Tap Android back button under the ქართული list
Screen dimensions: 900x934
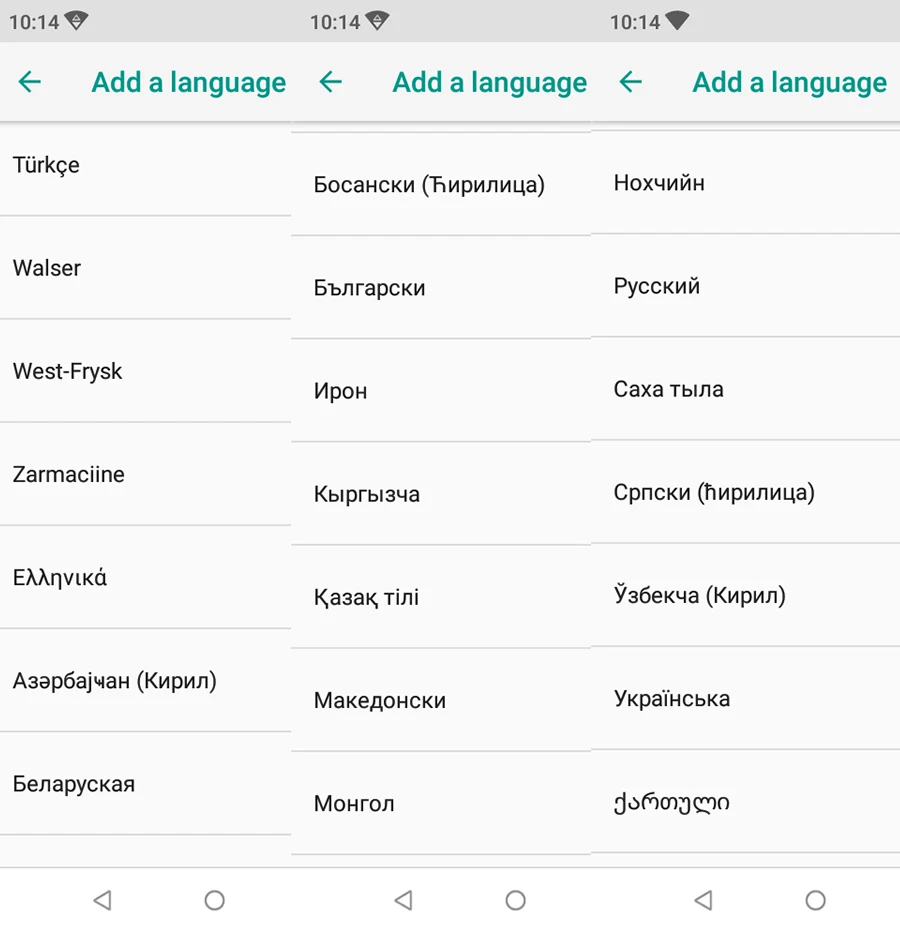click(x=704, y=899)
